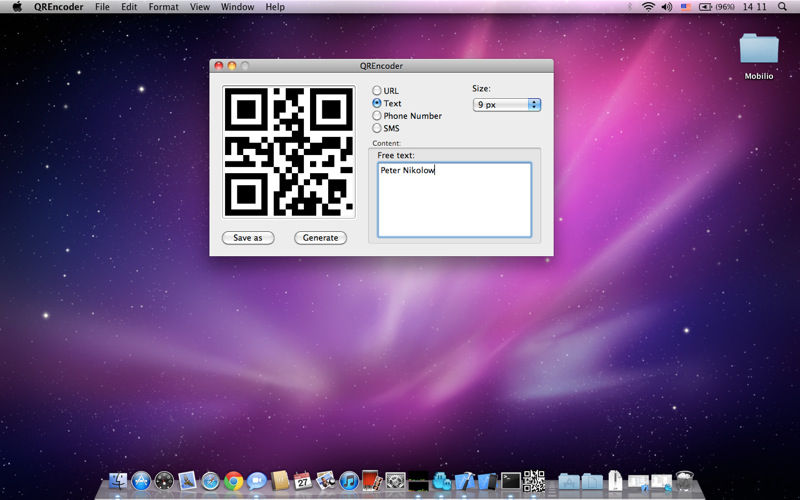Select the Text radio button
Image resolution: width=800 pixels, height=500 pixels.
(377, 103)
